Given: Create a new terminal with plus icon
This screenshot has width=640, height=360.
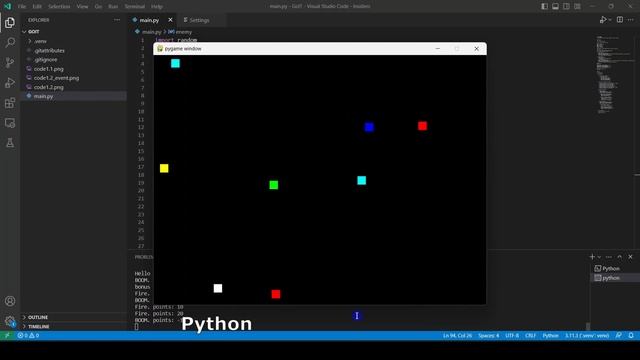Looking at the screenshot, I should (x=592, y=257).
